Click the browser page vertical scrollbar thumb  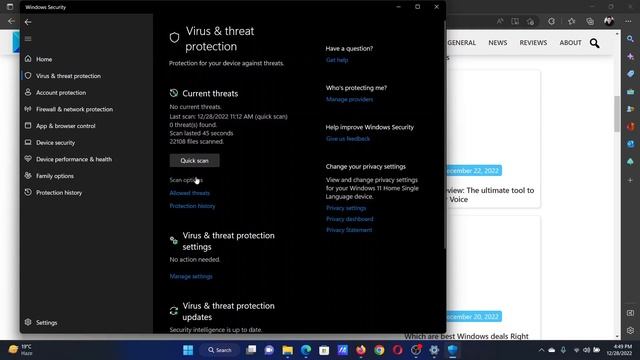point(617,114)
